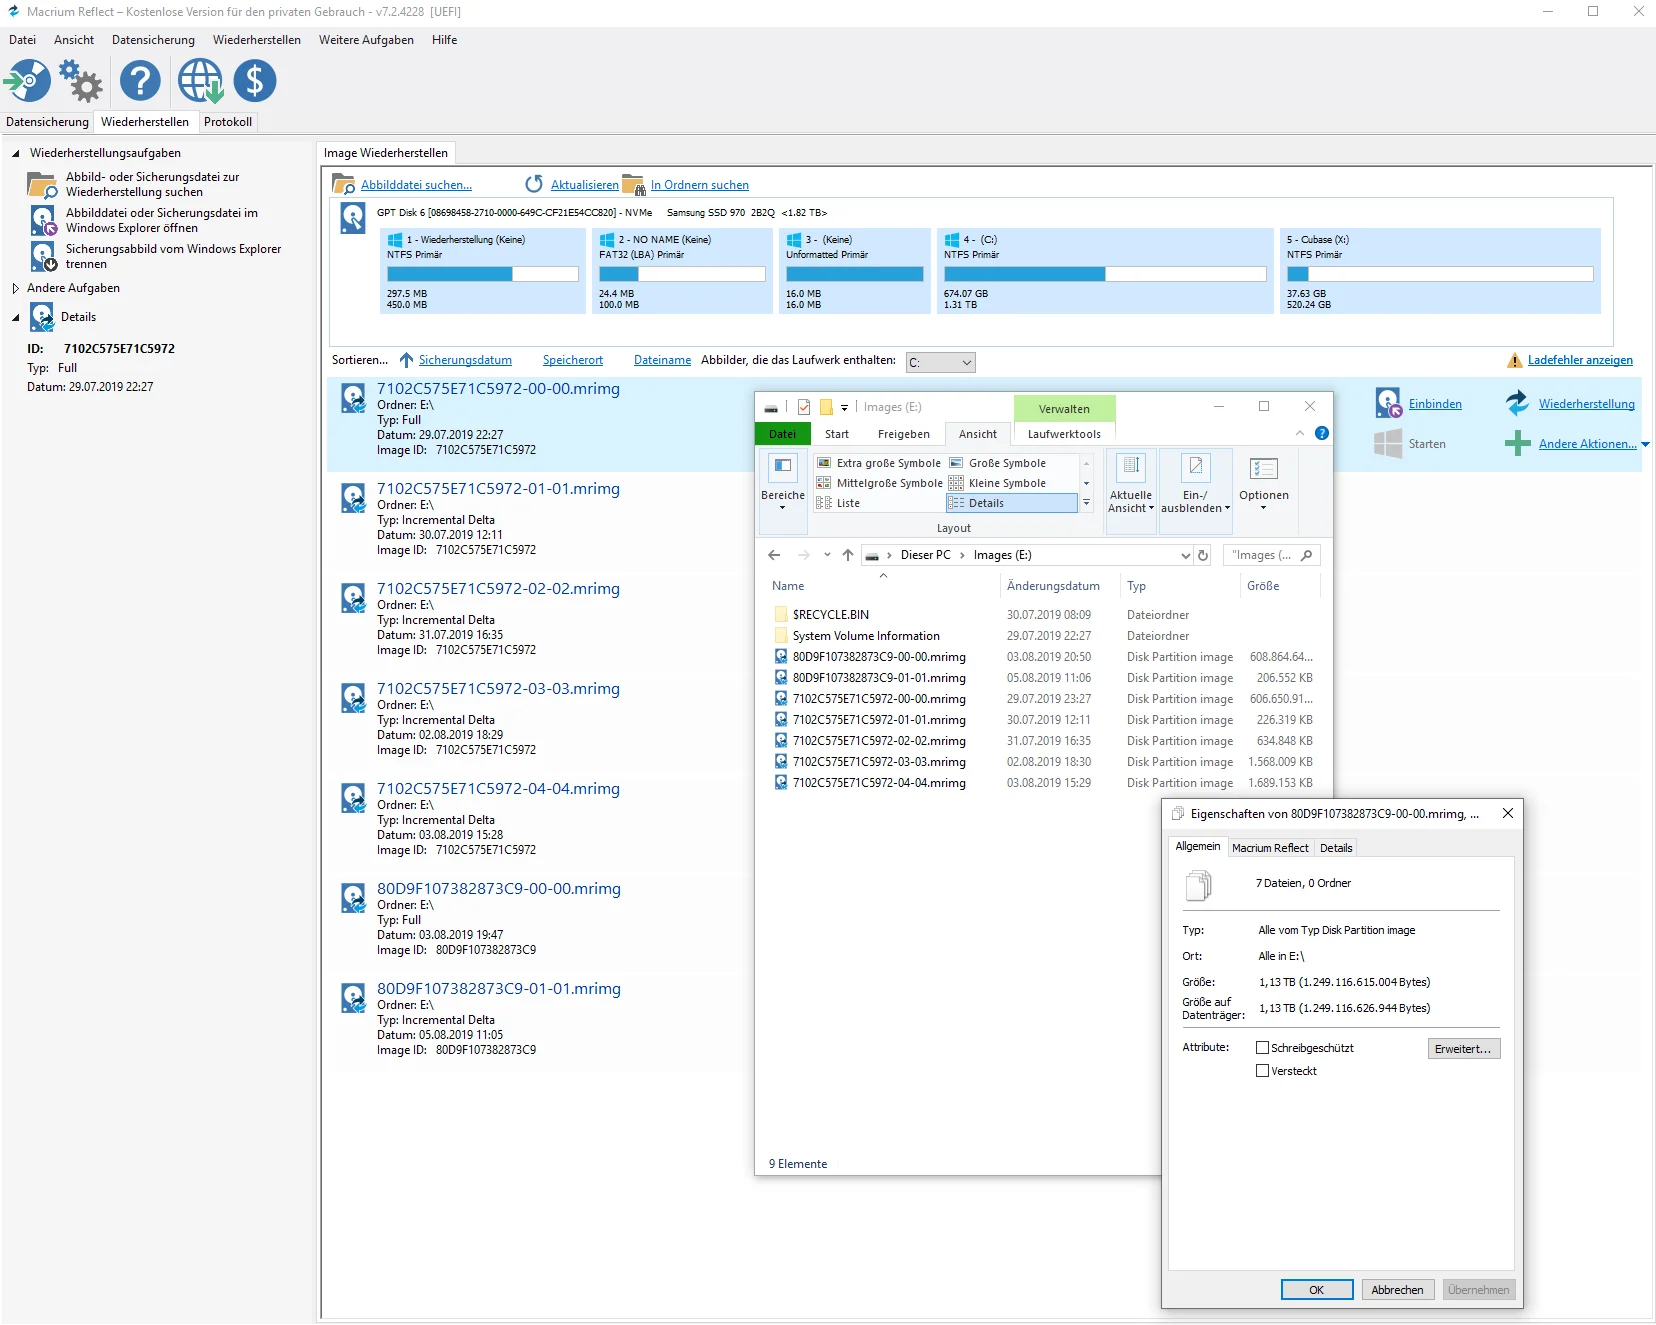Click the Explorer search box for Images

[x=1272, y=555]
